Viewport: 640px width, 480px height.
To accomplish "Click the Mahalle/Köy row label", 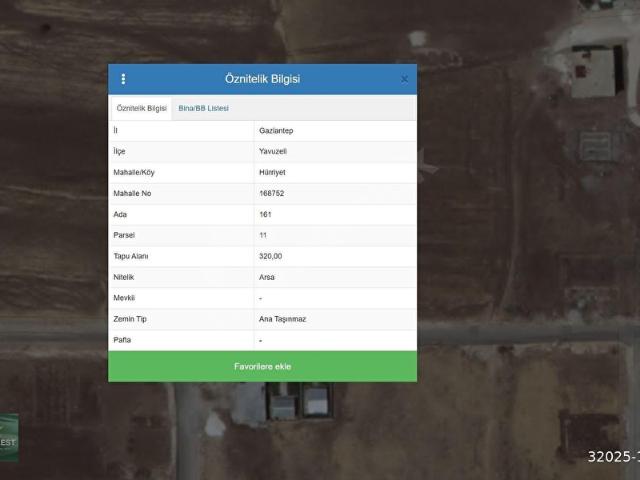I will click(134, 172).
